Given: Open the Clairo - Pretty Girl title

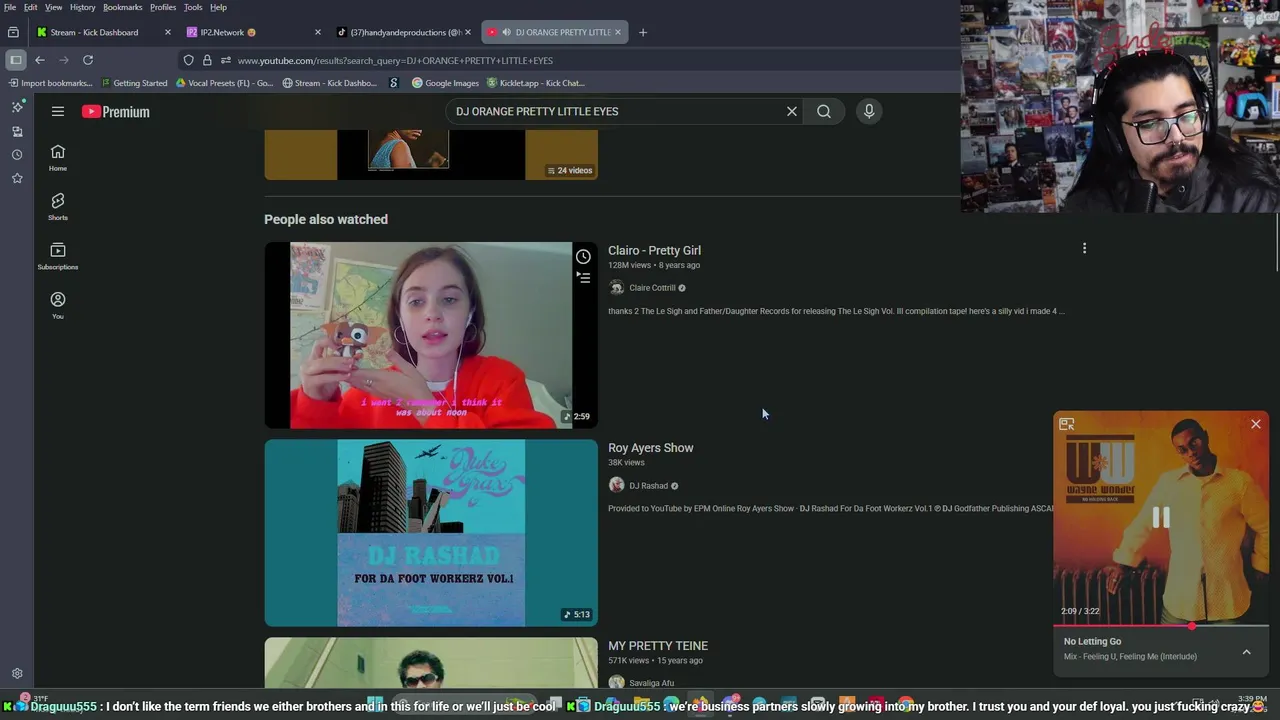Looking at the screenshot, I should [654, 250].
